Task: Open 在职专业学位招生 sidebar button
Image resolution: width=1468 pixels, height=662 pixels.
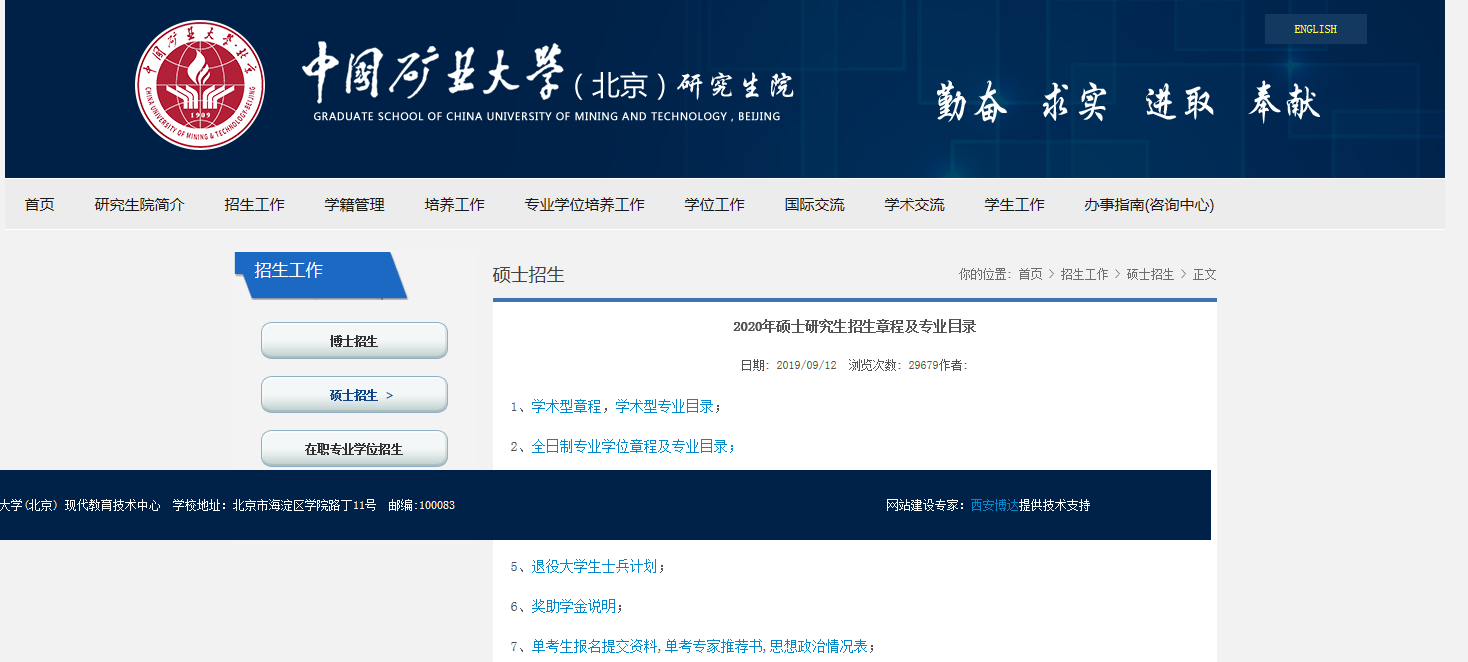Action: pyautogui.click(x=354, y=449)
